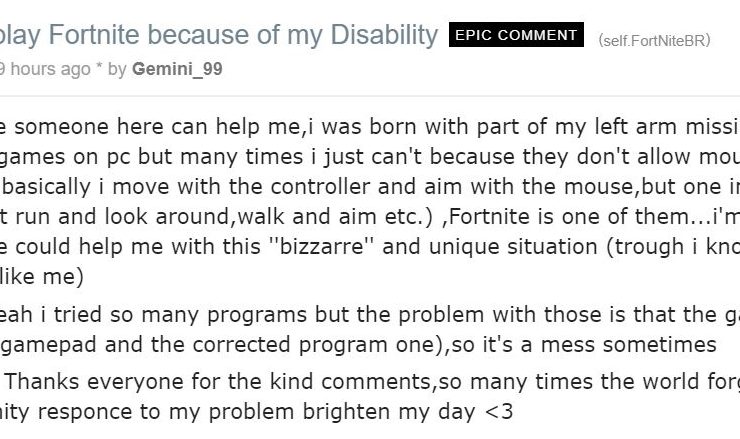Click the quoted word "bizzarre" in the post

click(321, 246)
